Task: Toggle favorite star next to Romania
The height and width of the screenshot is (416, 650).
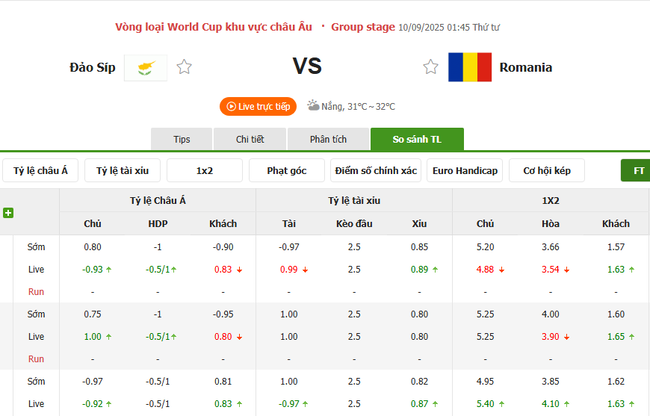Action: click(x=431, y=67)
